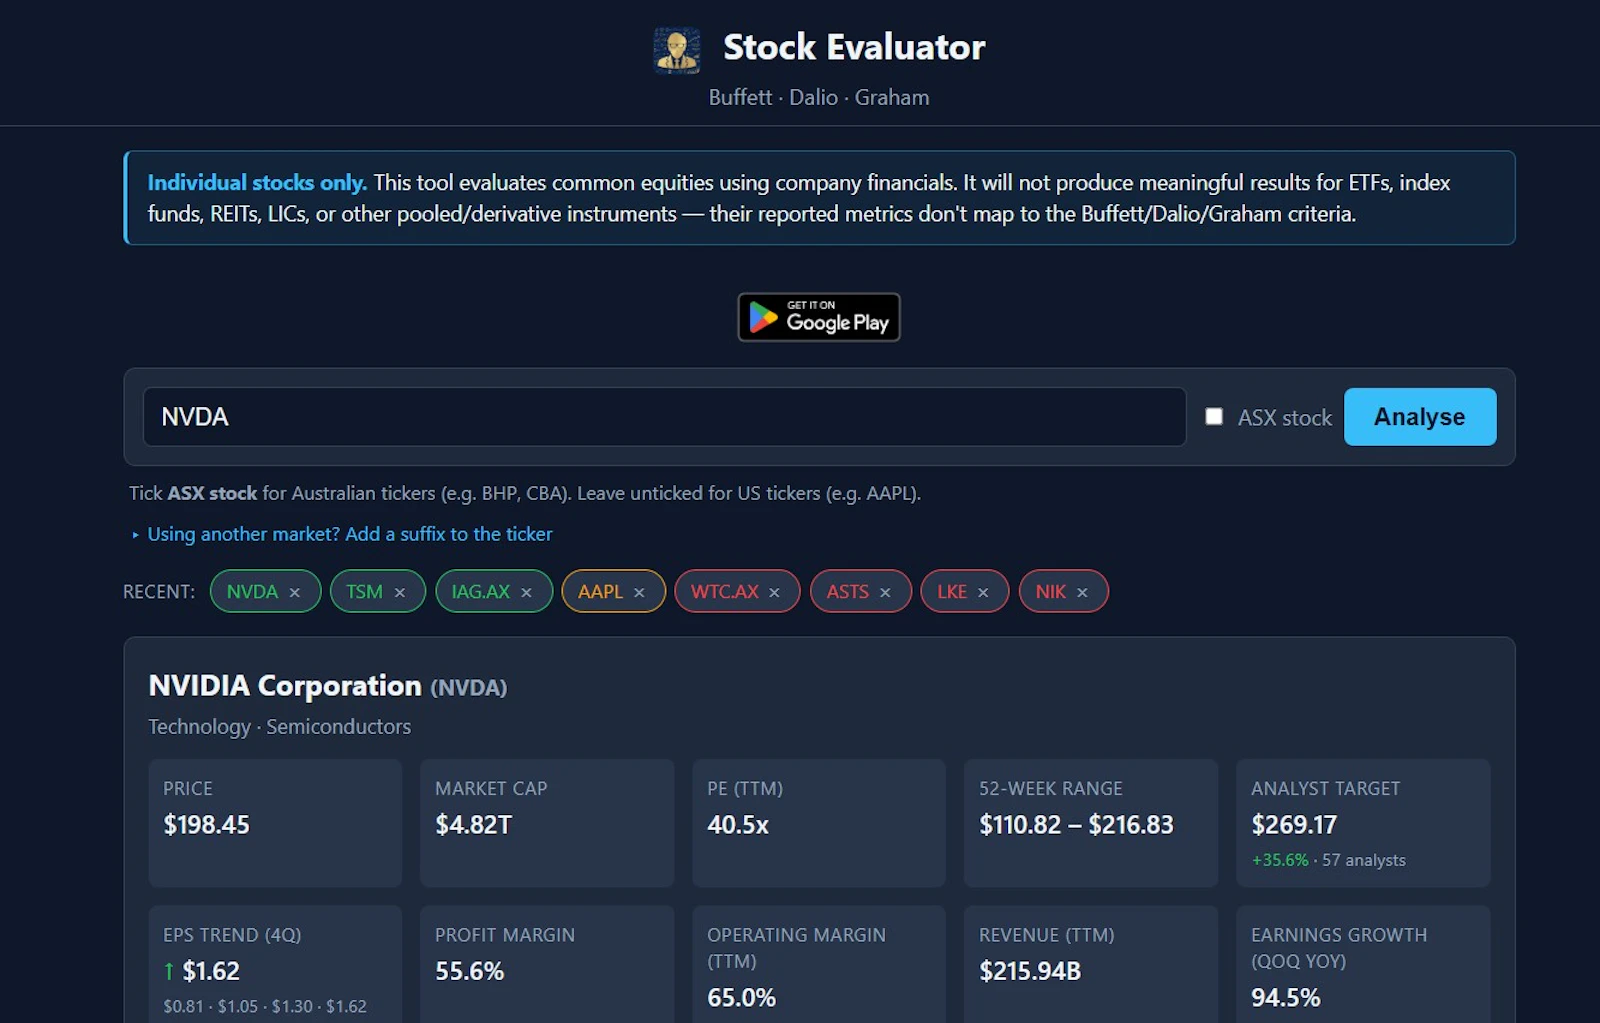Click the 52-week range $110.82 – $216.83
The width and height of the screenshot is (1600, 1023).
coord(1076,825)
